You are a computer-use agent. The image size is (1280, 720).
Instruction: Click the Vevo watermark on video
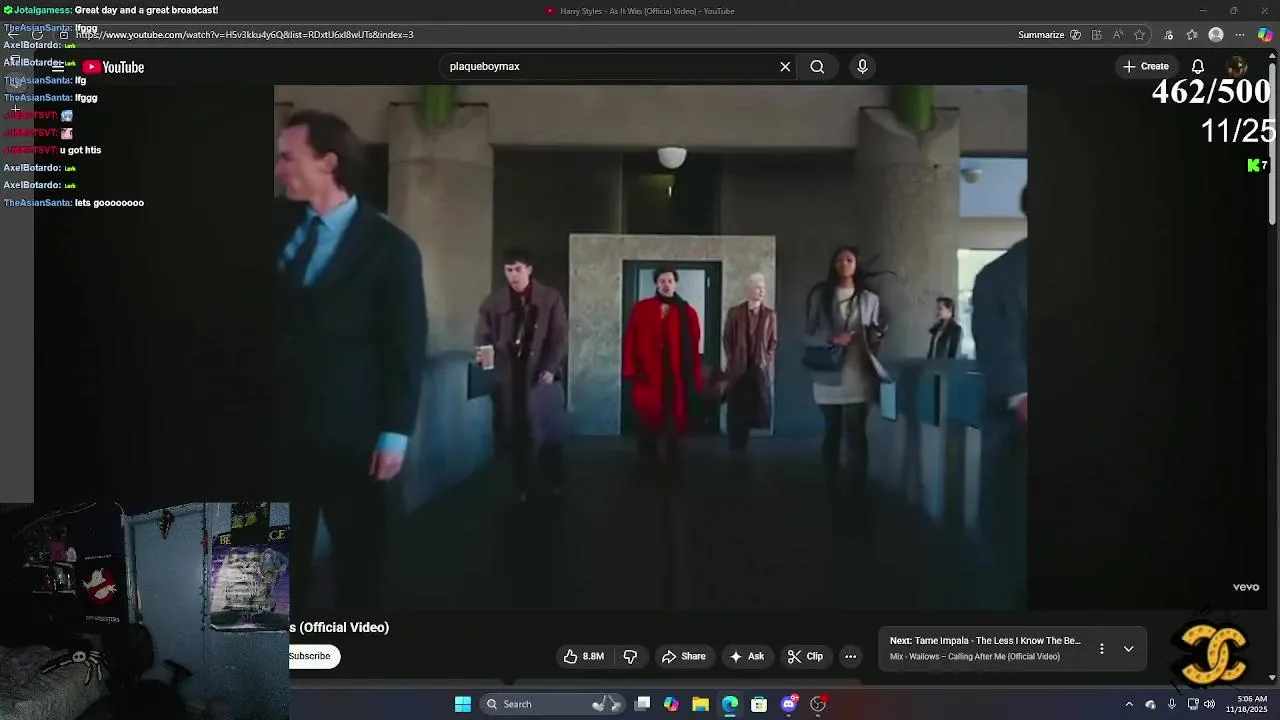coord(1246,587)
